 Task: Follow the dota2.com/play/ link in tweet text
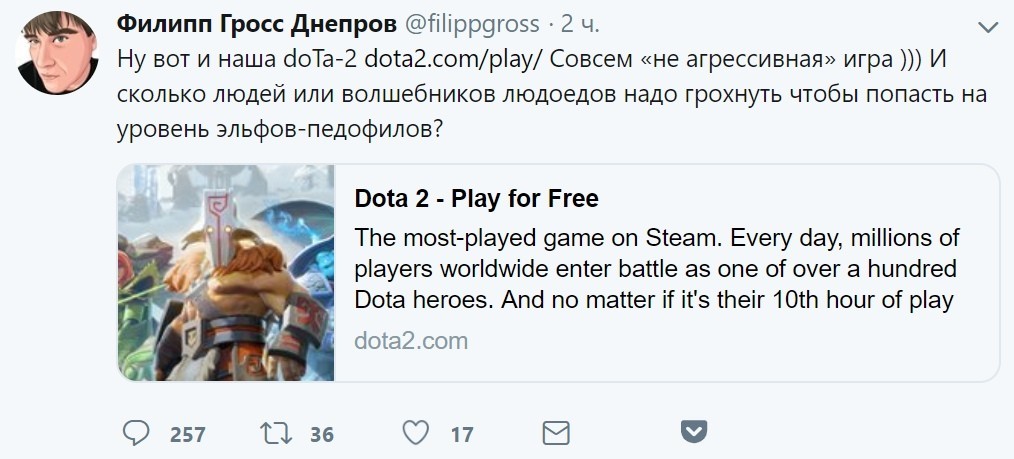(x=454, y=61)
